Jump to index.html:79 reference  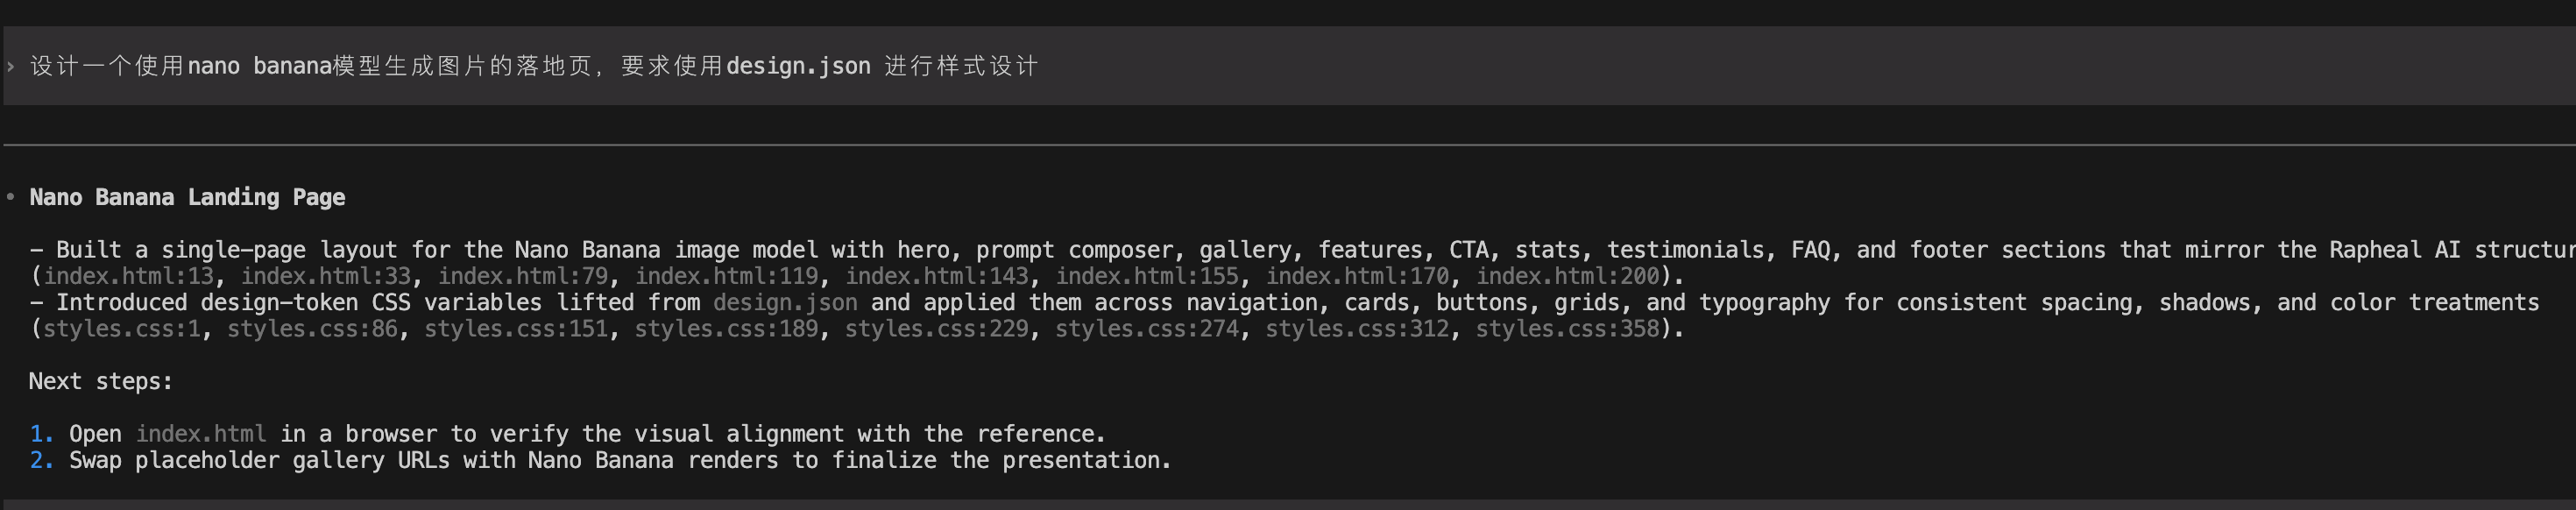pyautogui.click(x=522, y=276)
